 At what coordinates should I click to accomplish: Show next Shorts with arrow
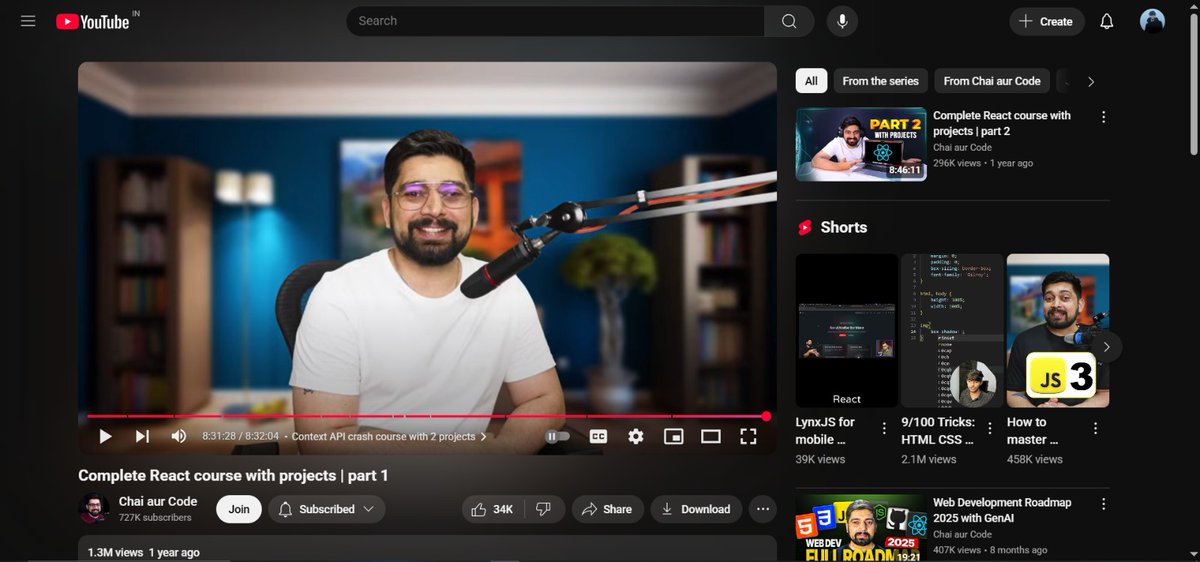(x=1107, y=347)
